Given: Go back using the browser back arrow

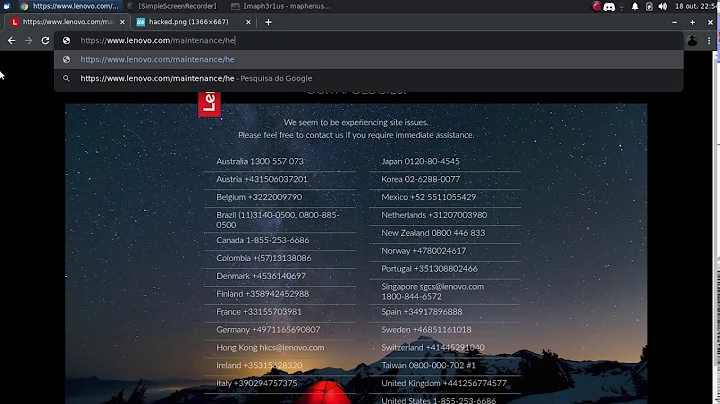Looking at the screenshot, I should [x=11, y=40].
